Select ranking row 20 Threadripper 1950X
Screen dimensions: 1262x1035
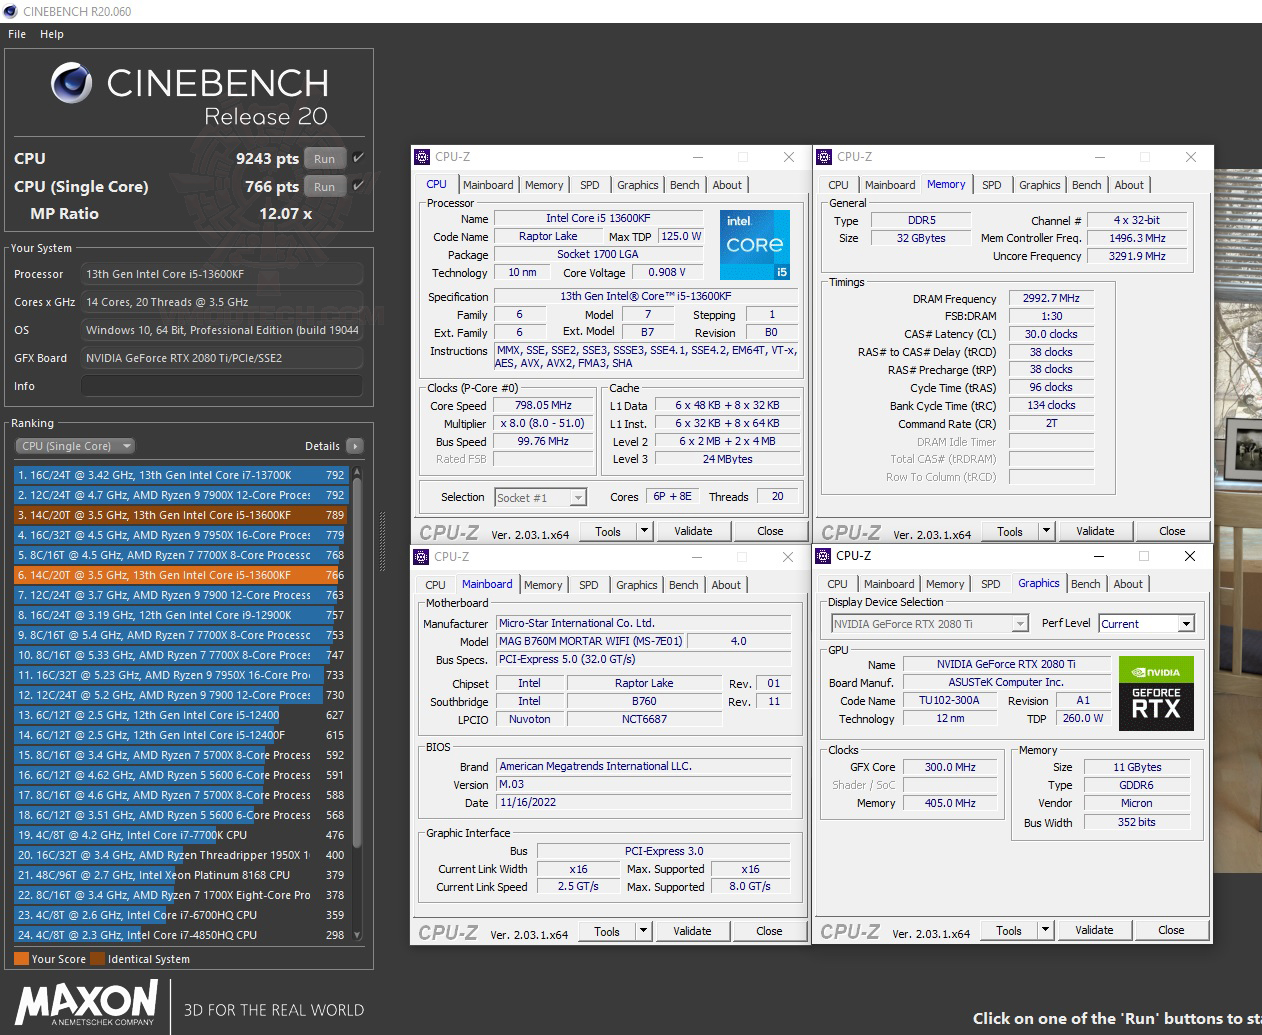181,855
